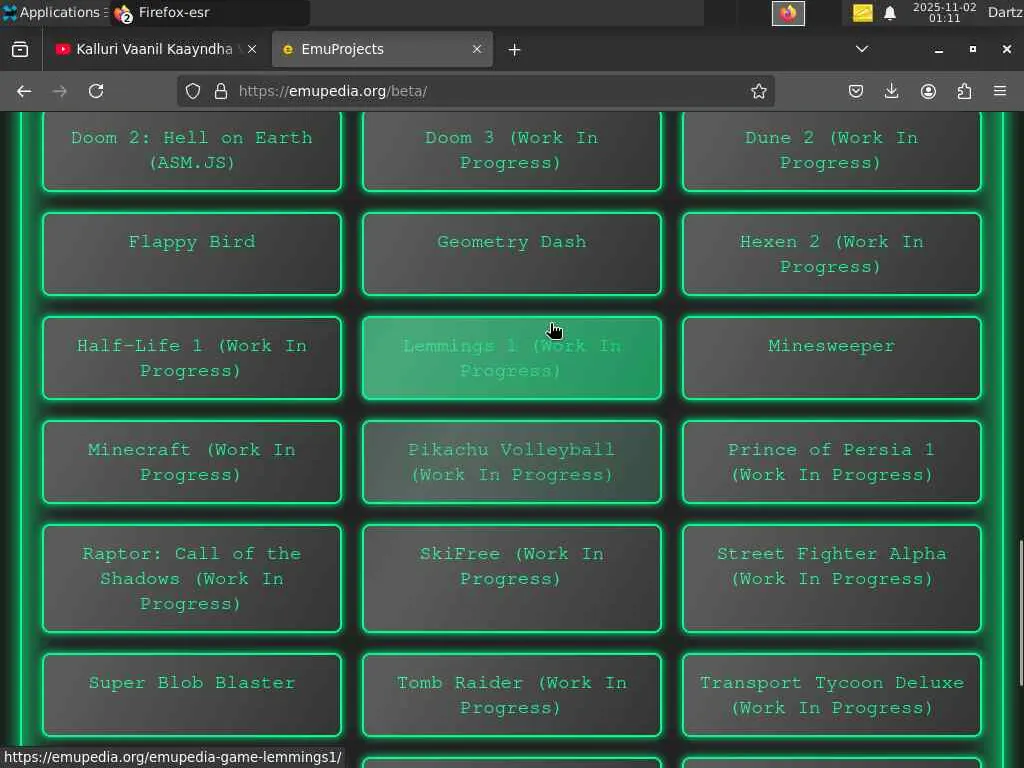
Task: Show site security lock information
Action: pyautogui.click(x=221, y=91)
